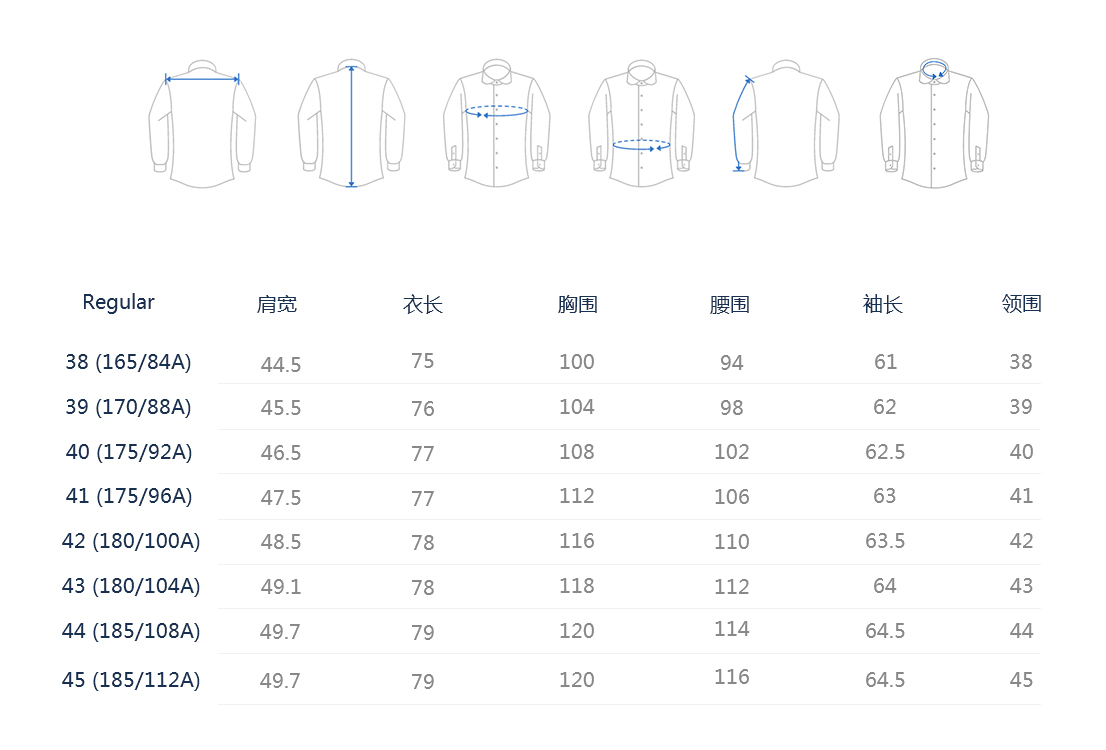
Task: Click the chest circumference shirt diagram
Action: tap(497, 123)
